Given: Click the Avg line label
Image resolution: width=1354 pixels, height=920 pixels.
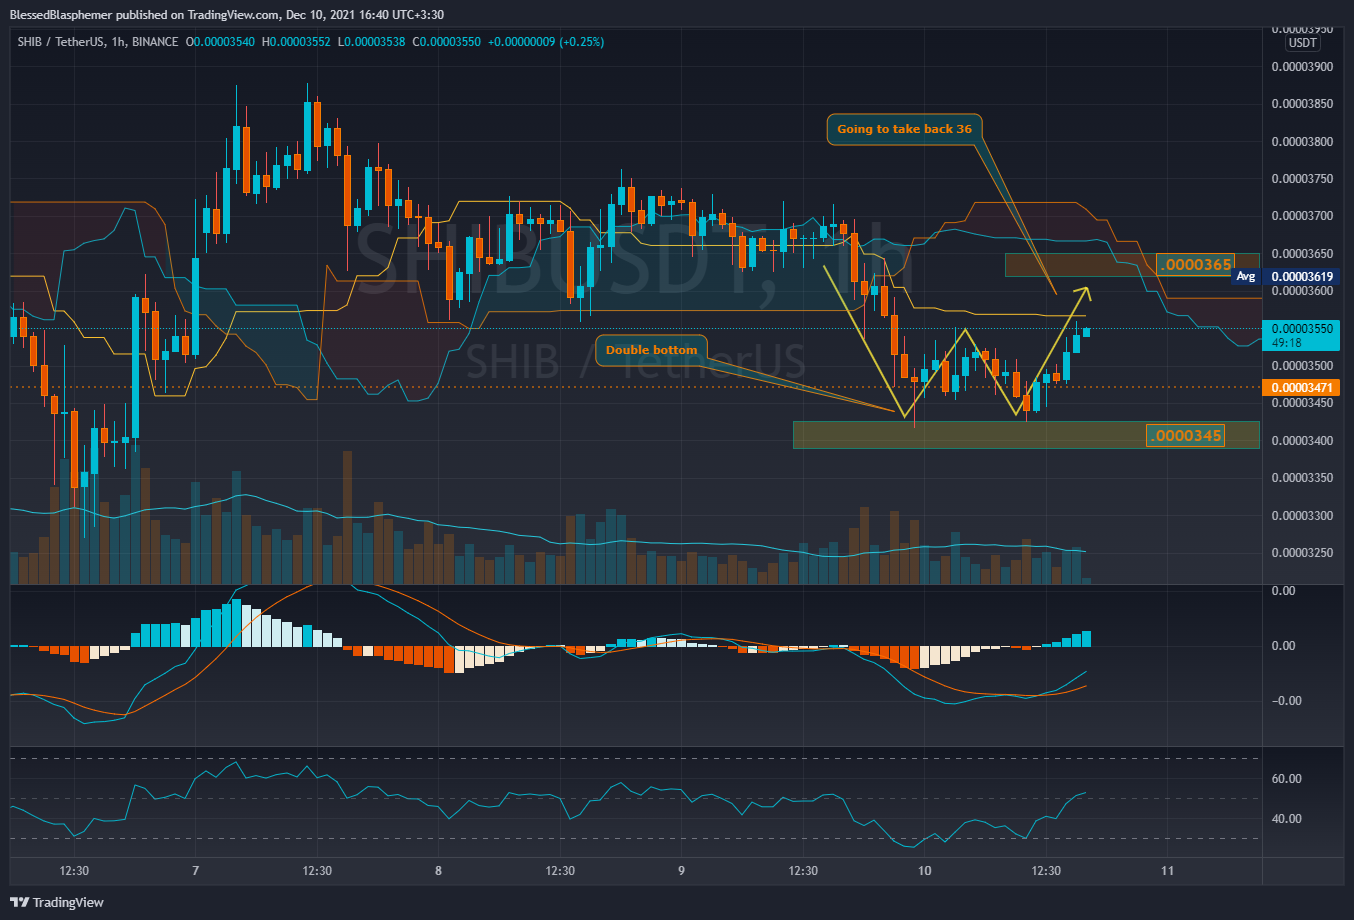Looking at the screenshot, I should click(x=1246, y=277).
